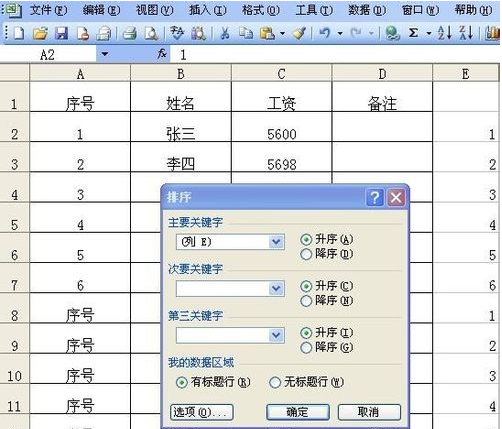502x429 pixels.
Task: Click the Undo arrow icon
Action: [325, 33]
